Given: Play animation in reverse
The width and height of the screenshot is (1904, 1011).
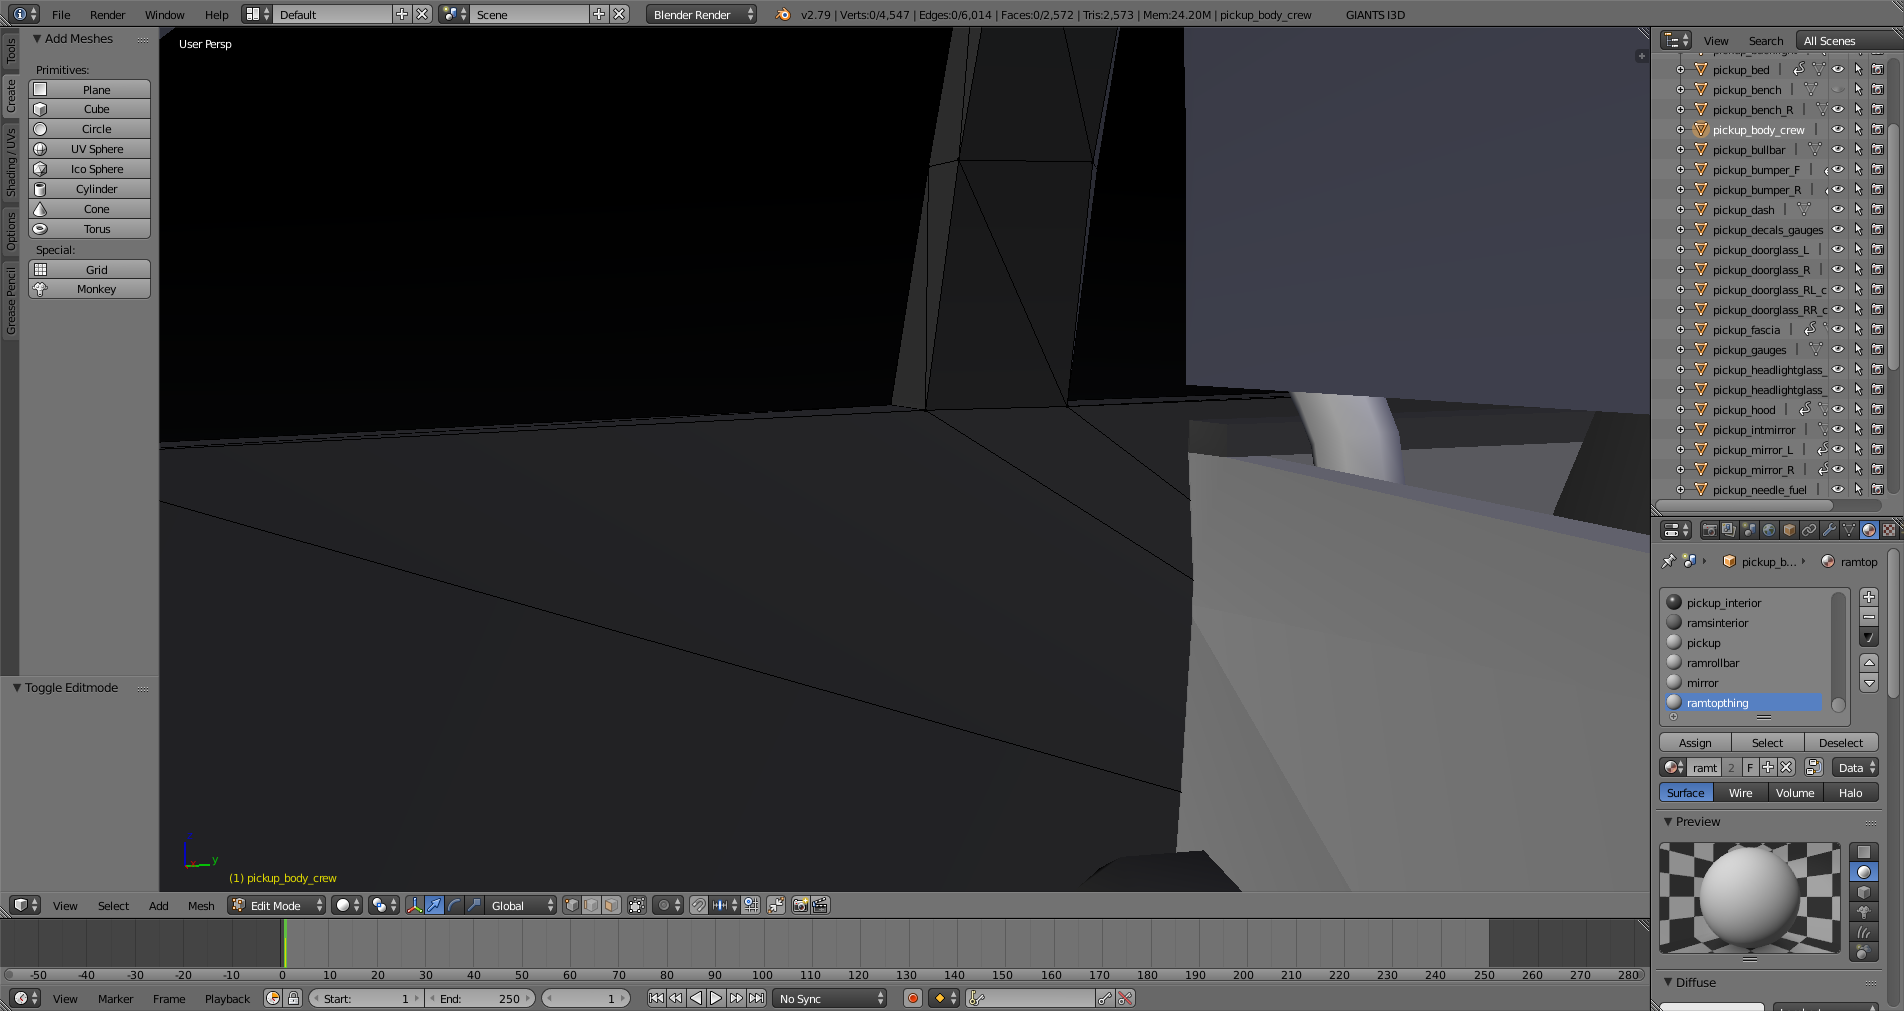Looking at the screenshot, I should click(696, 998).
